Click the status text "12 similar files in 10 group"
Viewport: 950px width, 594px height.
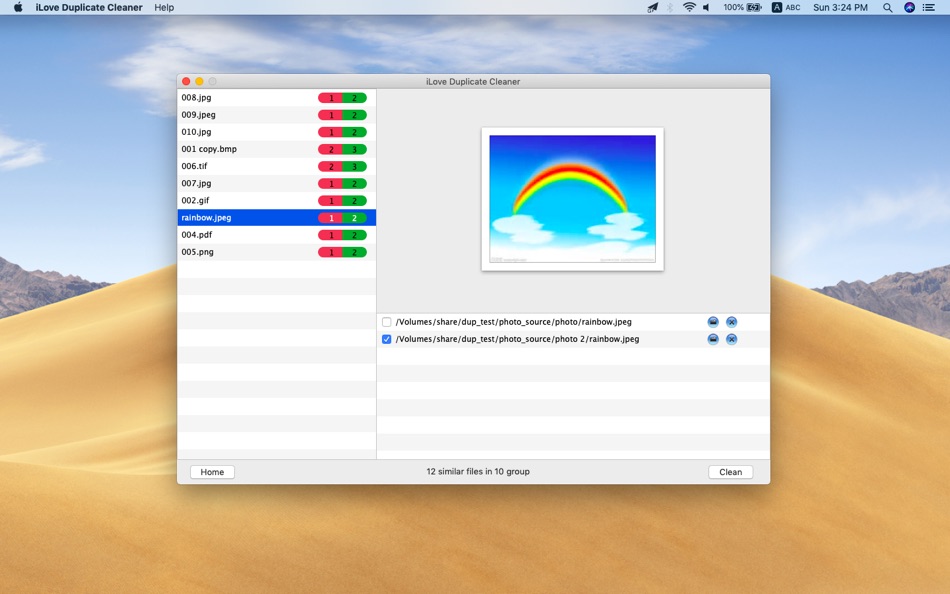click(478, 471)
